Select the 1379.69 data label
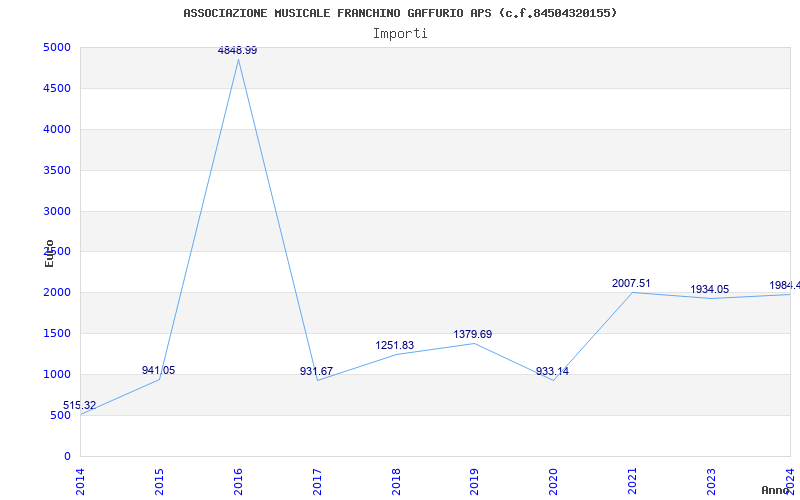 pyautogui.click(x=473, y=335)
